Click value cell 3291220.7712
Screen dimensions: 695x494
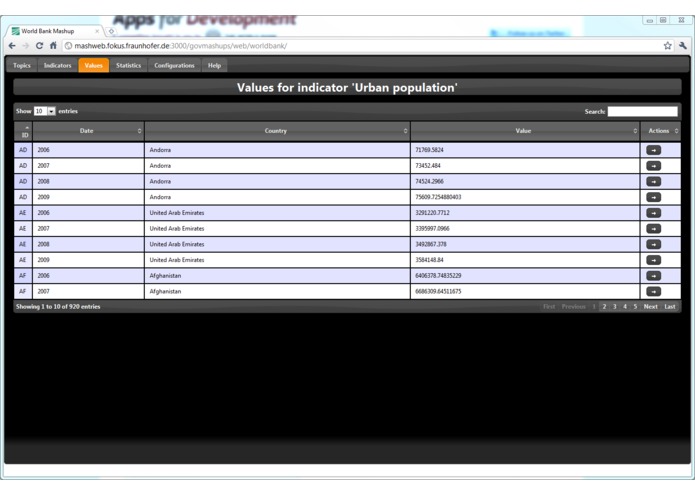point(525,213)
